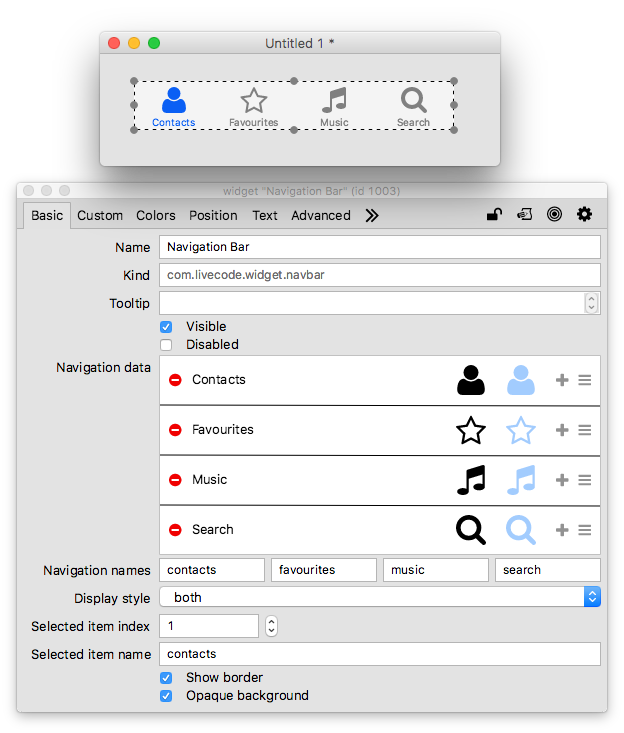Image resolution: width=624 pixels, height=733 pixels.
Task: Click the black star icon for Favourites
Action: click(x=471, y=430)
